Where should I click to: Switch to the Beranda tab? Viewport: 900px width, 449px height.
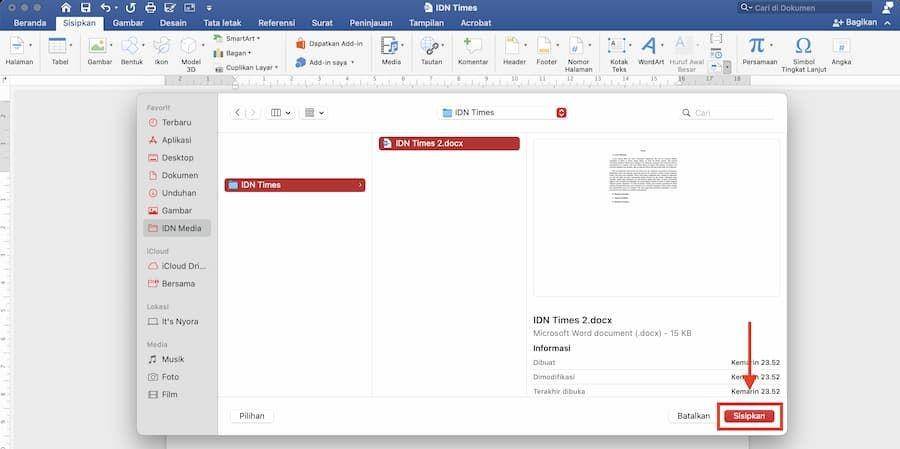[x=30, y=23]
